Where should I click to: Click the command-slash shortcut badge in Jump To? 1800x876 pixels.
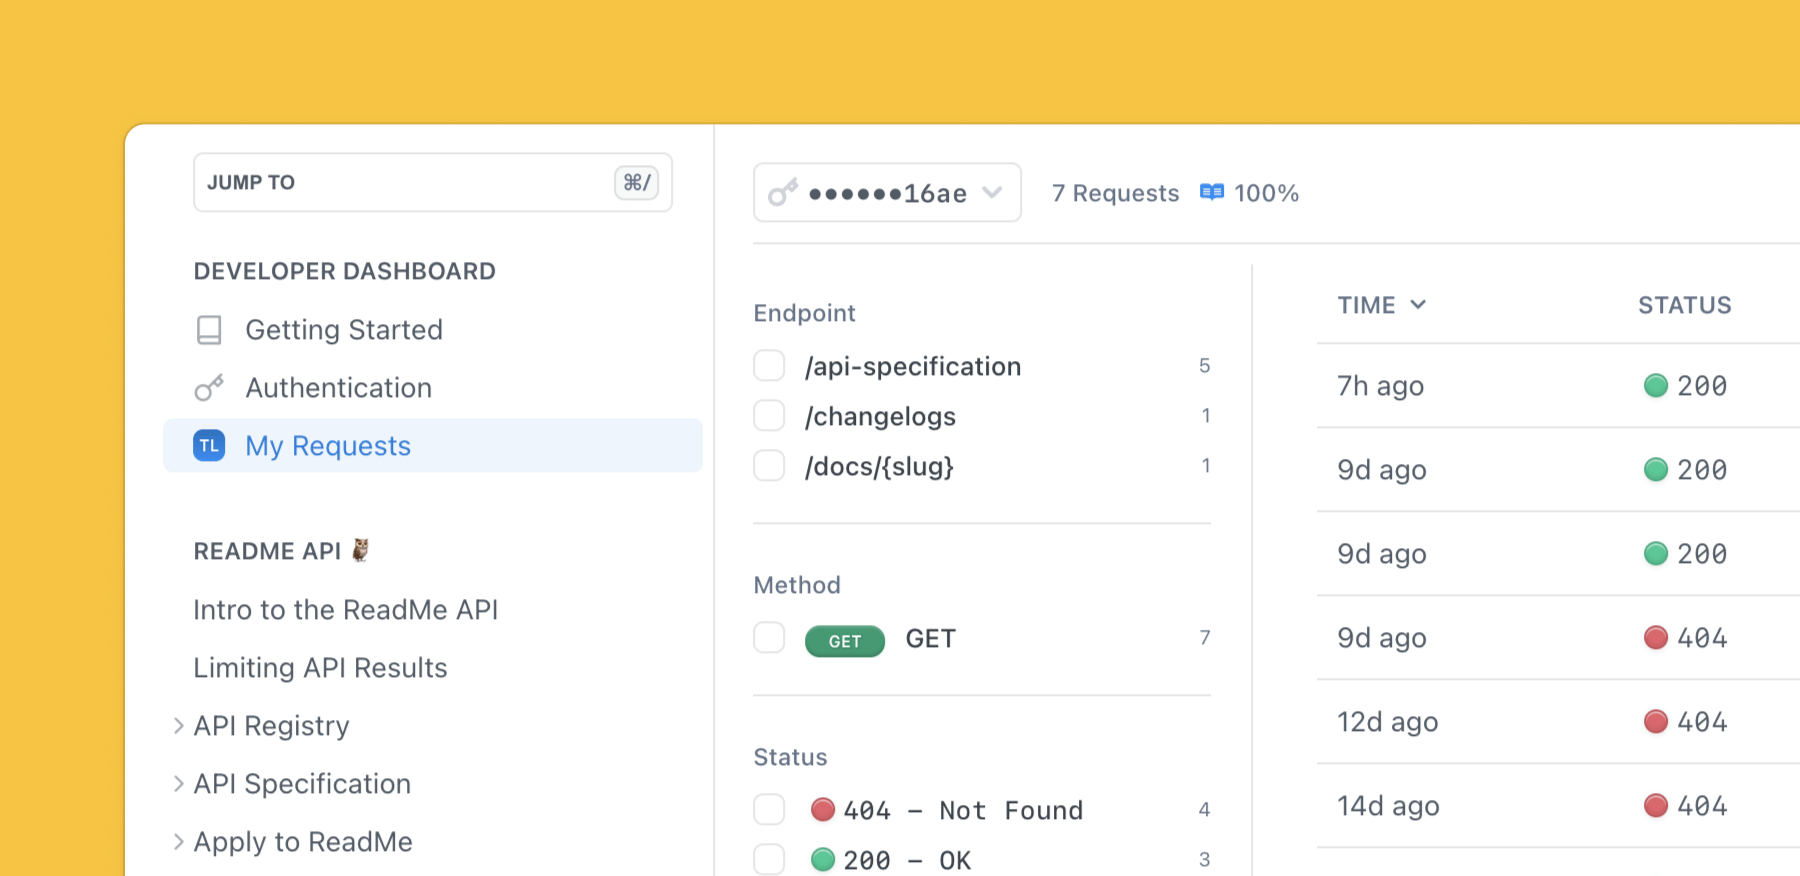pos(637,182)
